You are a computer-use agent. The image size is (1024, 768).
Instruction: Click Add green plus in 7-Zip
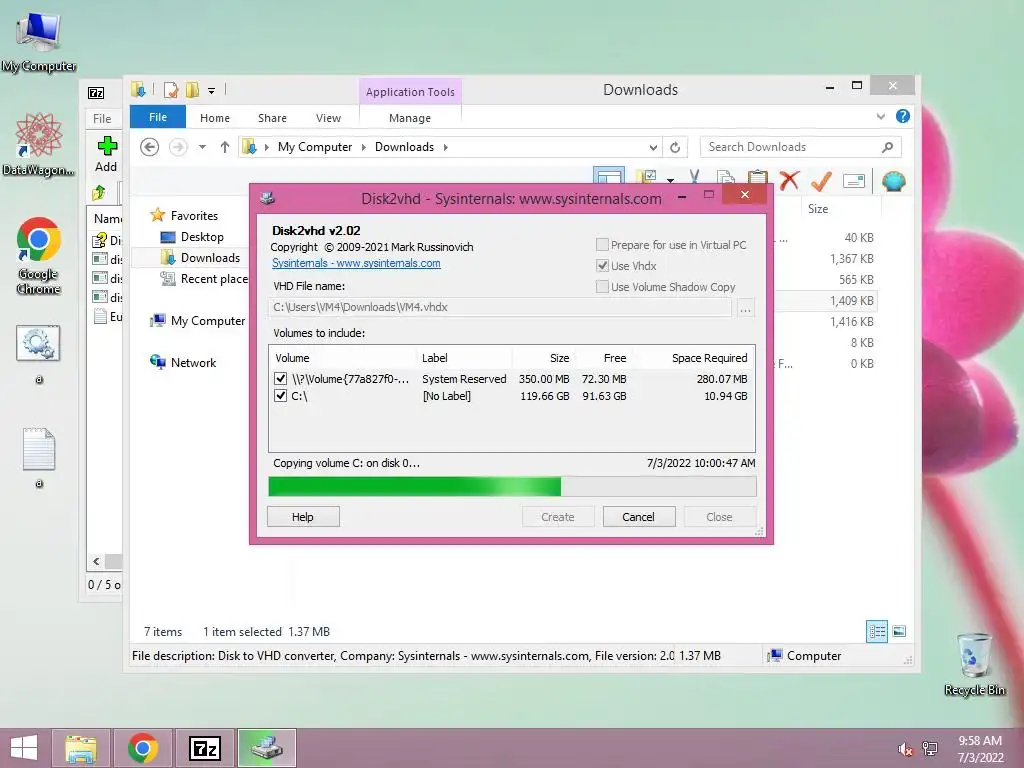point(106,154)
